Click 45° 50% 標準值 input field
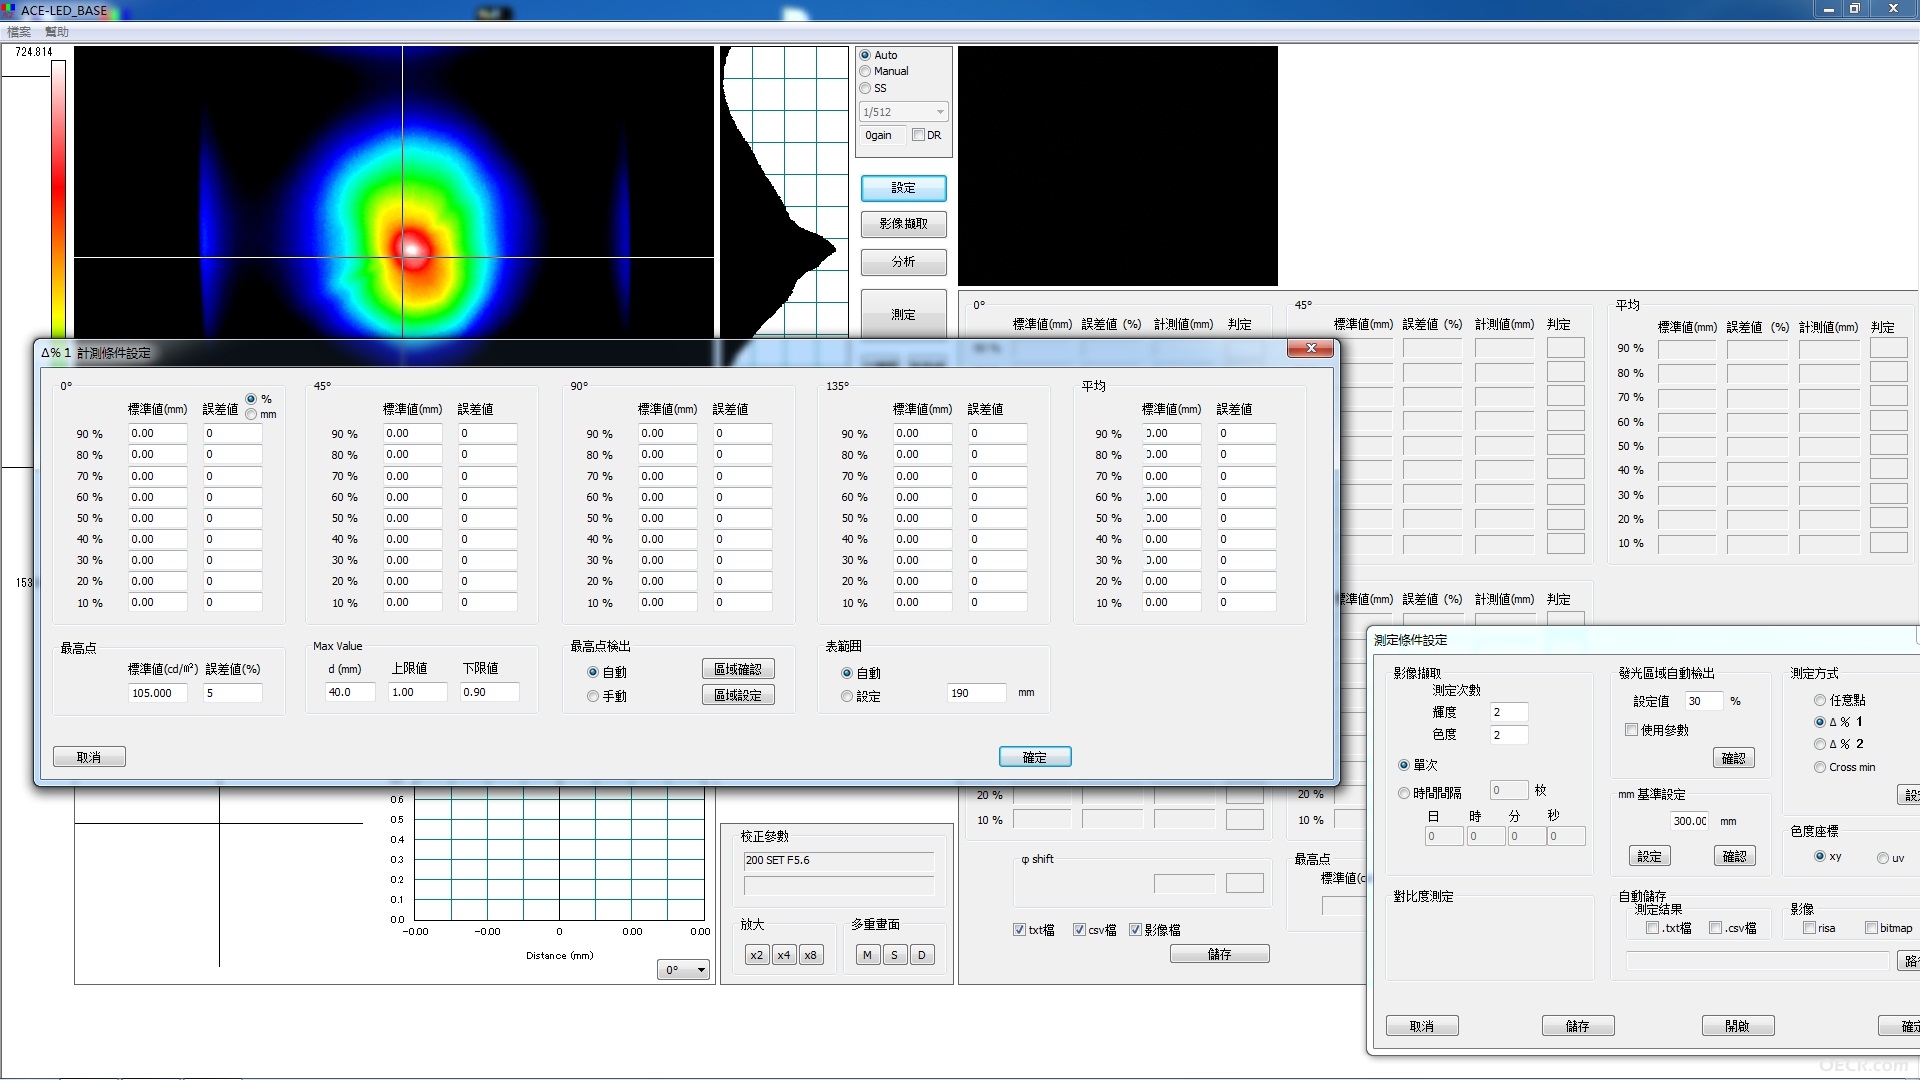Image resolution: width=1920 pixels, height=1080 pixels. point(412,518)
